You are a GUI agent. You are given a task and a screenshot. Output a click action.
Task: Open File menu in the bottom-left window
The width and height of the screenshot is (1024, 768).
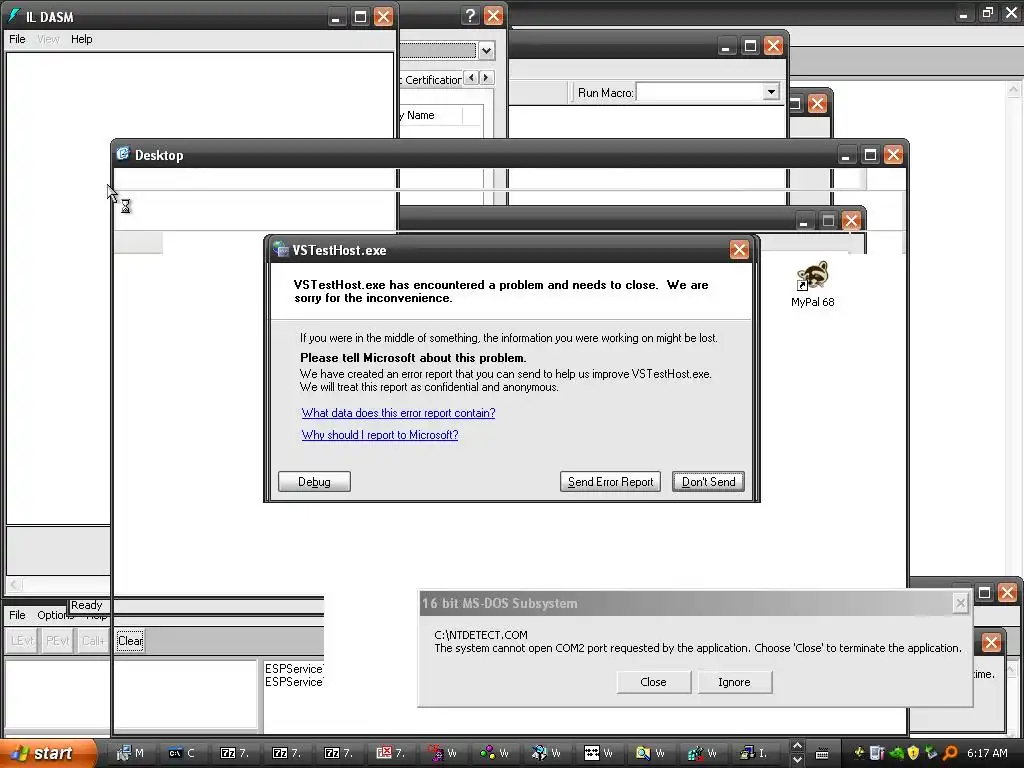coord(17,615)
